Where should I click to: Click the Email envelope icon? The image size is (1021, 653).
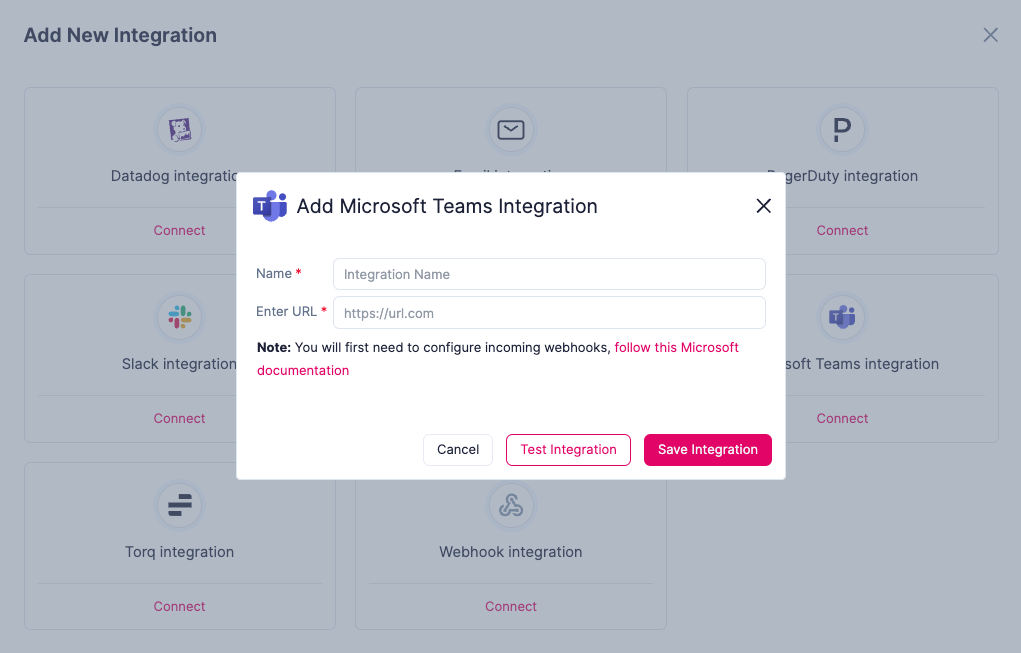point(511,130)
